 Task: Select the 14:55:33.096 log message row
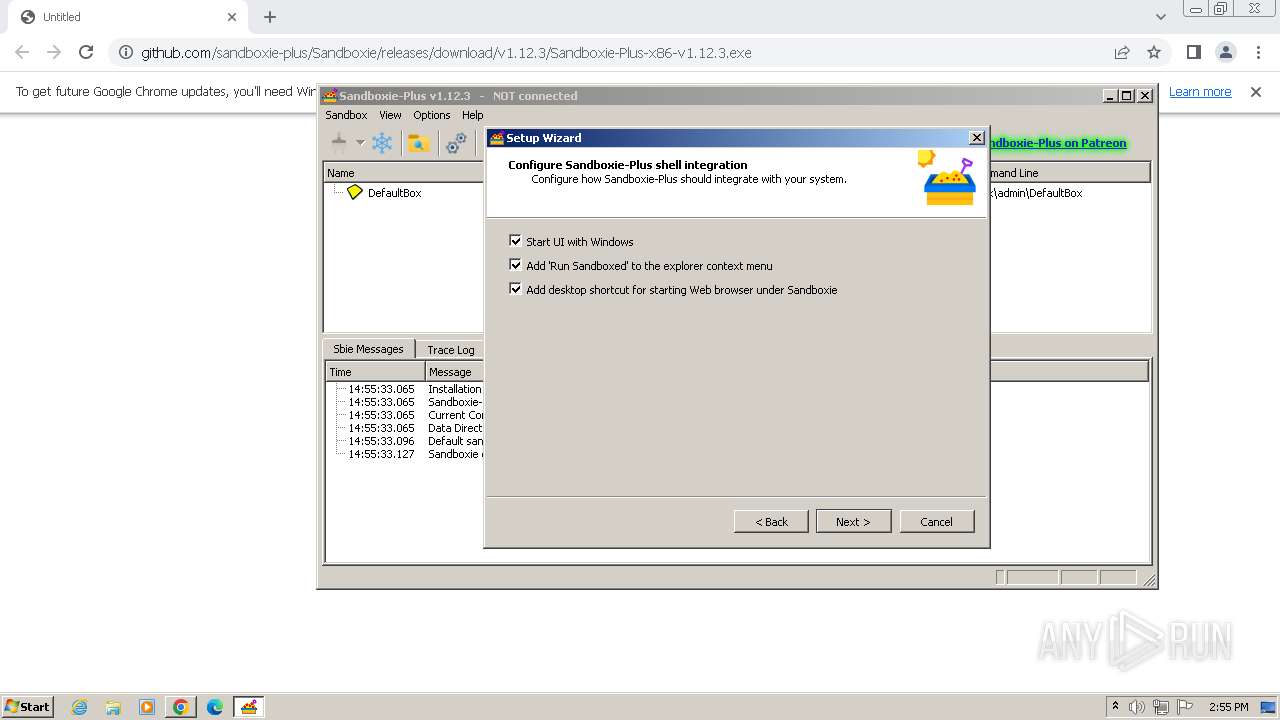[406, 441]
